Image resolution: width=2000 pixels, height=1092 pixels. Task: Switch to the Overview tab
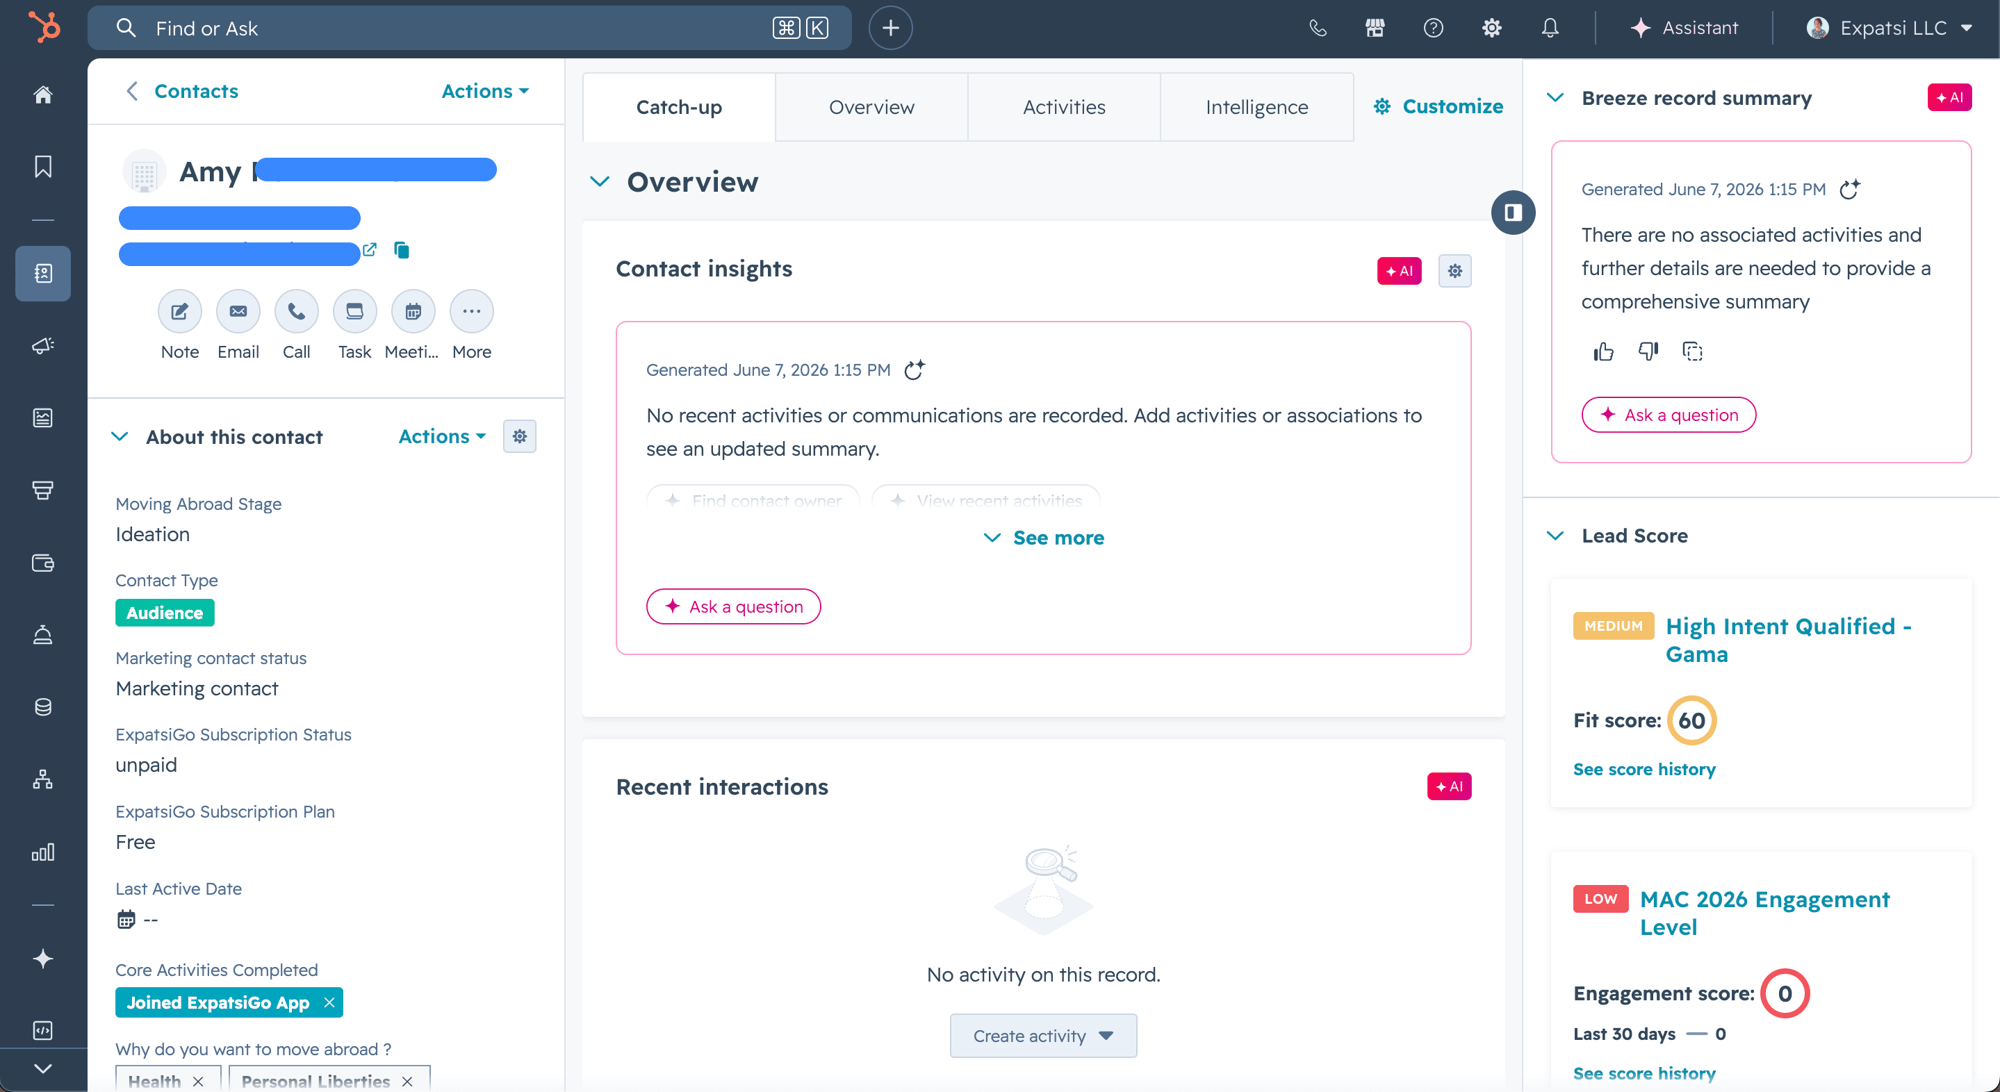pos(871,107)
